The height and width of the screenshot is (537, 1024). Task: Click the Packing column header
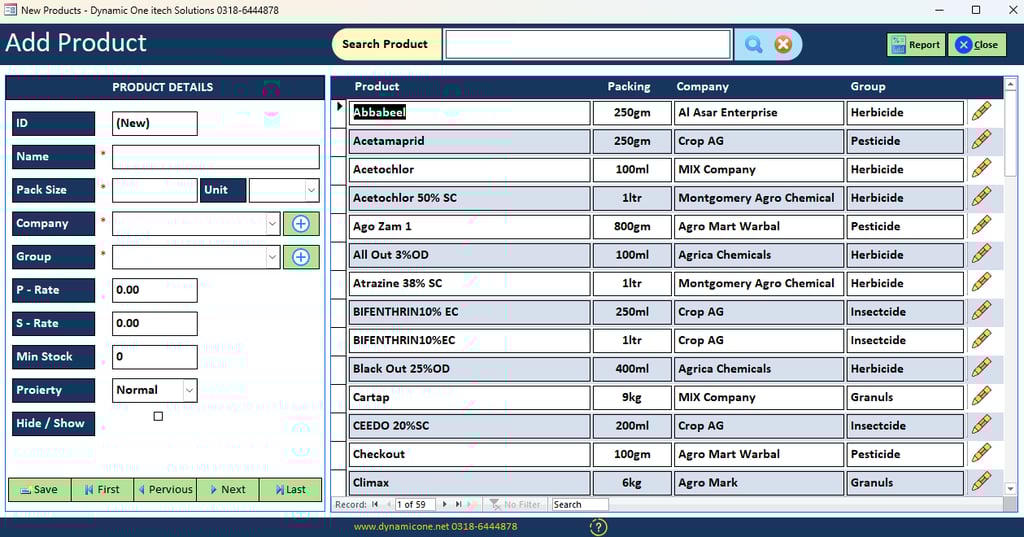[x=628, y=86]
